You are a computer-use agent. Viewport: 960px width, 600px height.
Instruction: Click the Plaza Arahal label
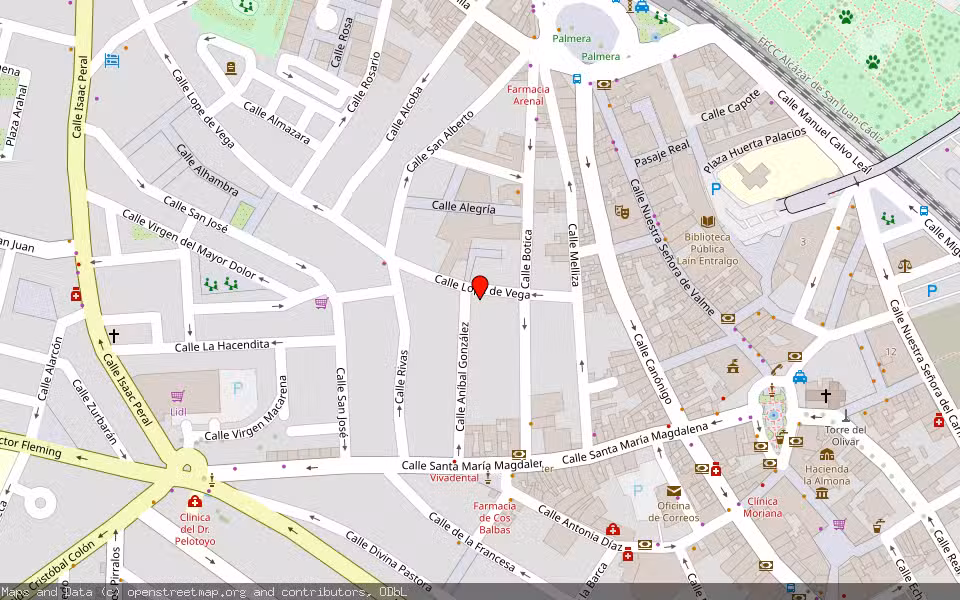click(x=17, y=115)
